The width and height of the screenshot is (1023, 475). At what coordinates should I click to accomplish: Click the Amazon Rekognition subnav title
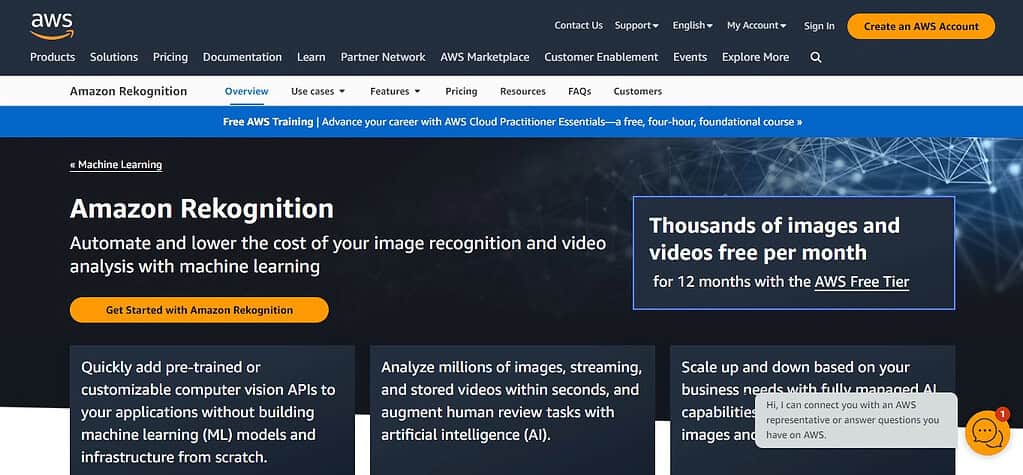click(129, 91)
